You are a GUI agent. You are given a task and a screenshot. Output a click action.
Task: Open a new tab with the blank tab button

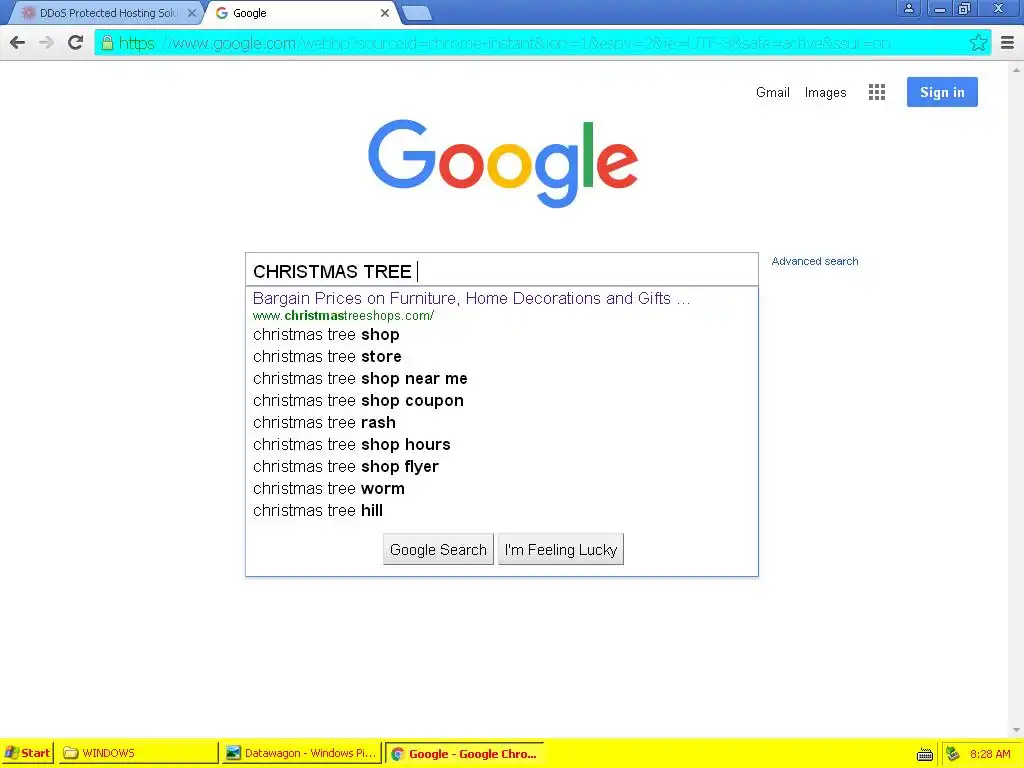point(416,13)
